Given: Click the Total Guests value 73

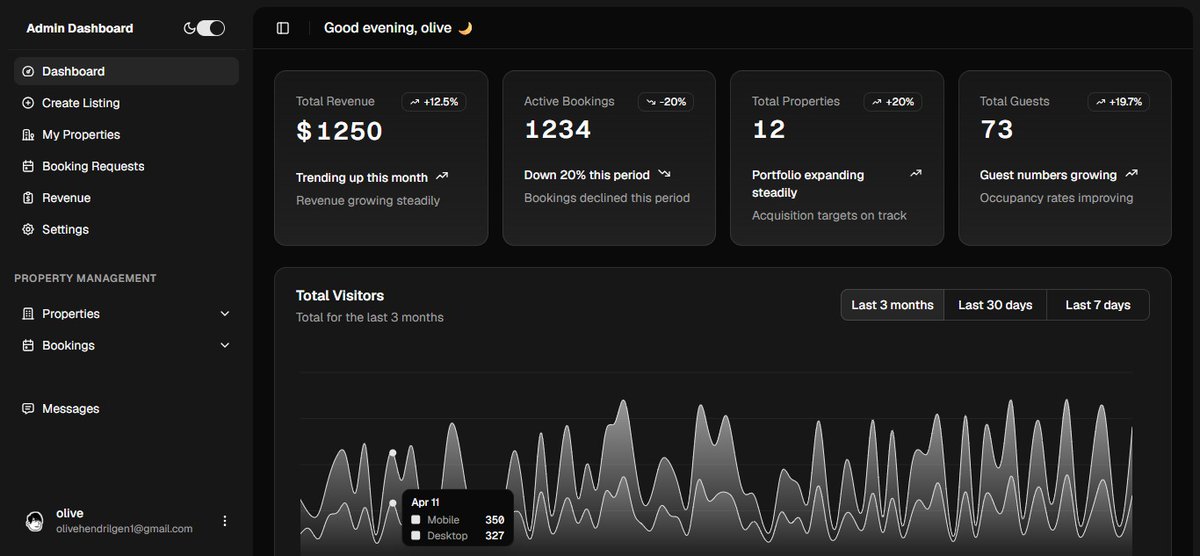Looking at the screenshot, I should pyautogui.click(x=997, y=130).
